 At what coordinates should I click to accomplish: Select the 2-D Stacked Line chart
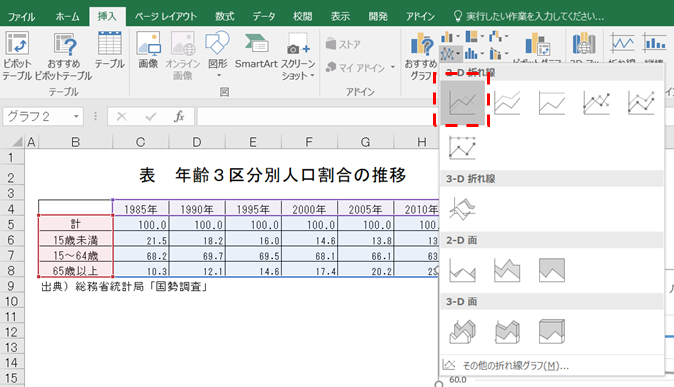pyautogui.click(x=507, y=103)
